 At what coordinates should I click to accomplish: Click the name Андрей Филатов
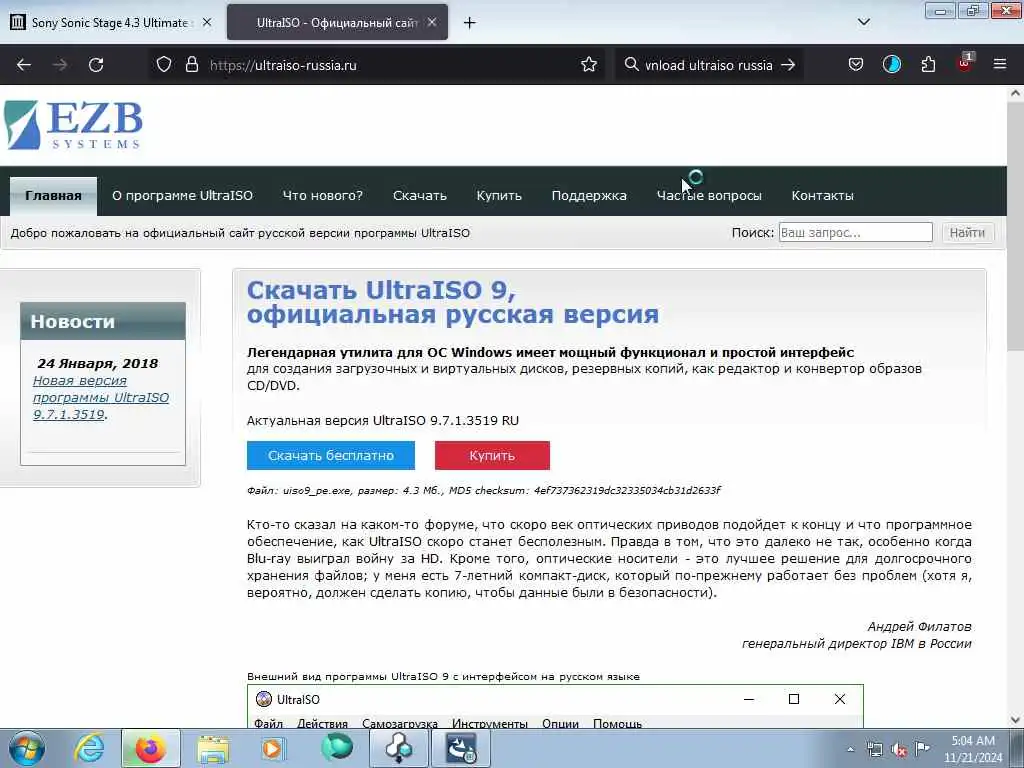pyautogui.click(x=919, y=626)
